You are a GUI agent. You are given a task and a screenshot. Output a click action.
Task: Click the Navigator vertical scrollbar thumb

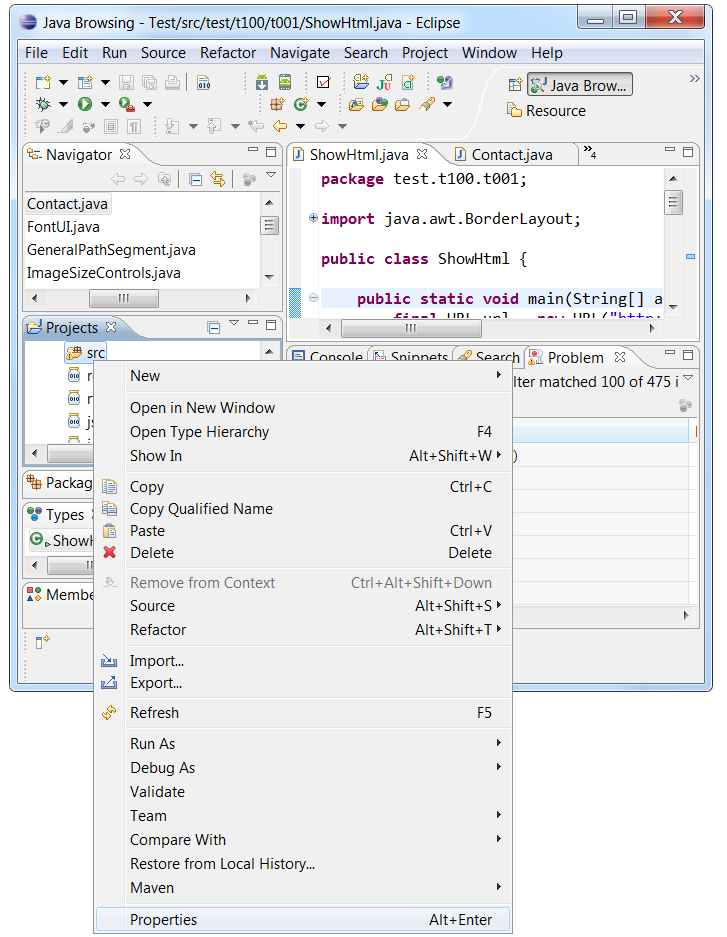pyautogui.click(x=269, y=225)
